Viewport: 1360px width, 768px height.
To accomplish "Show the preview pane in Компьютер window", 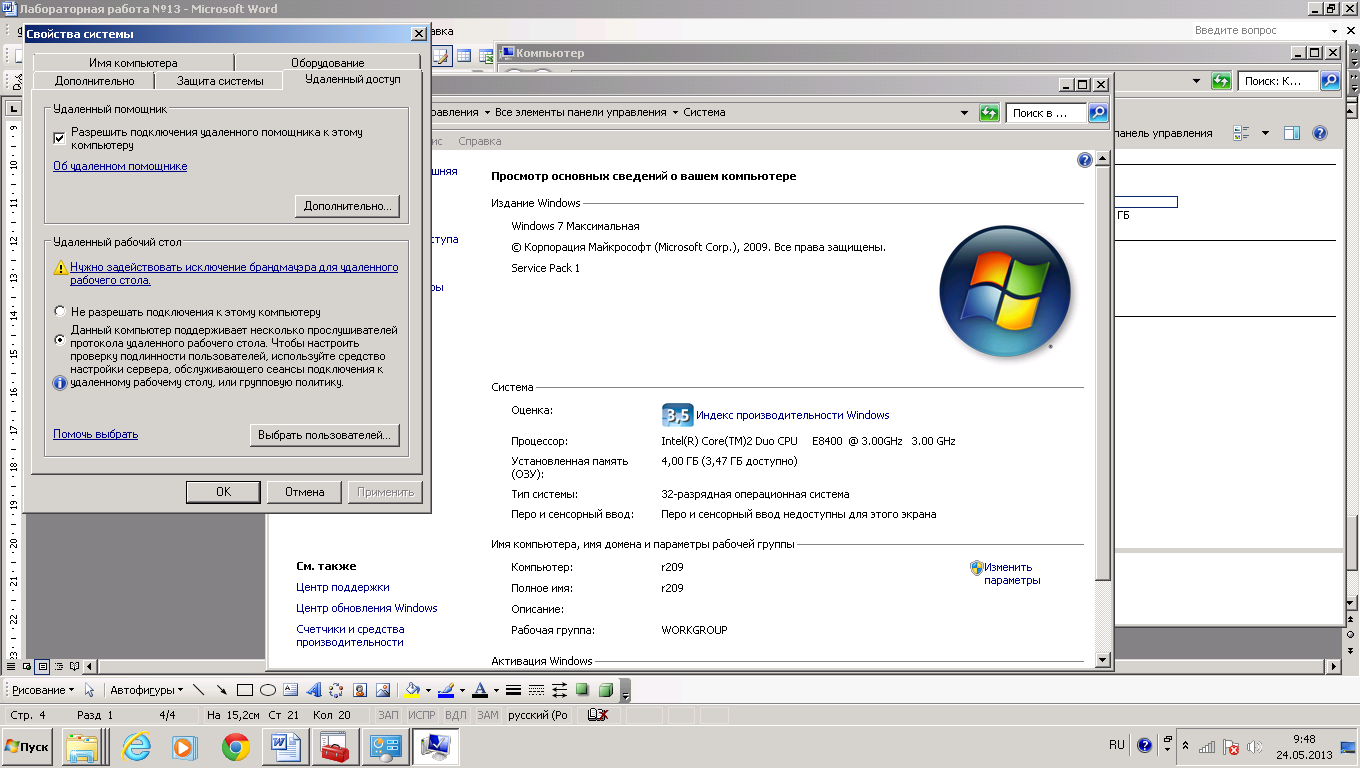I will (1291, 133).
